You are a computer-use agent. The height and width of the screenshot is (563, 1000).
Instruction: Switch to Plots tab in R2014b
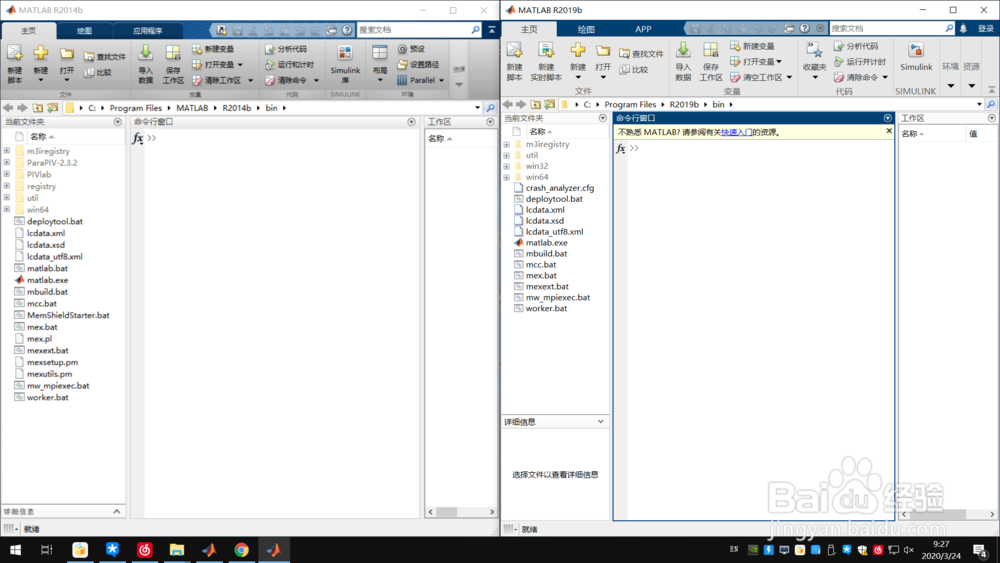coord(84,31)
